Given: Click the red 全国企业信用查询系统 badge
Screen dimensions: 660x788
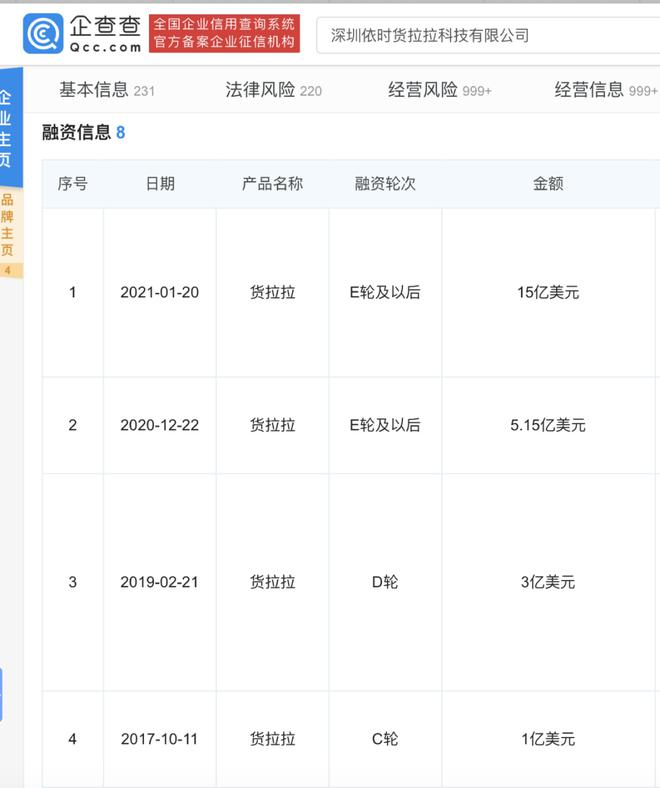Looking at the screenshot, I should coord(224,33).
